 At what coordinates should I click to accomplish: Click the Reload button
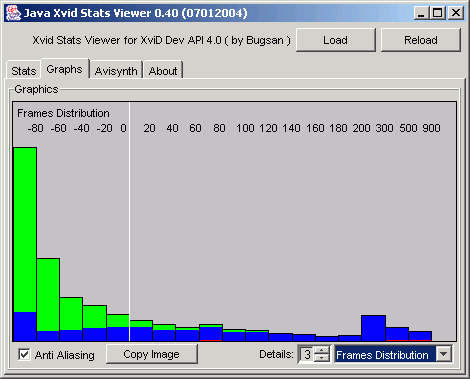click(x=421, y=40)
